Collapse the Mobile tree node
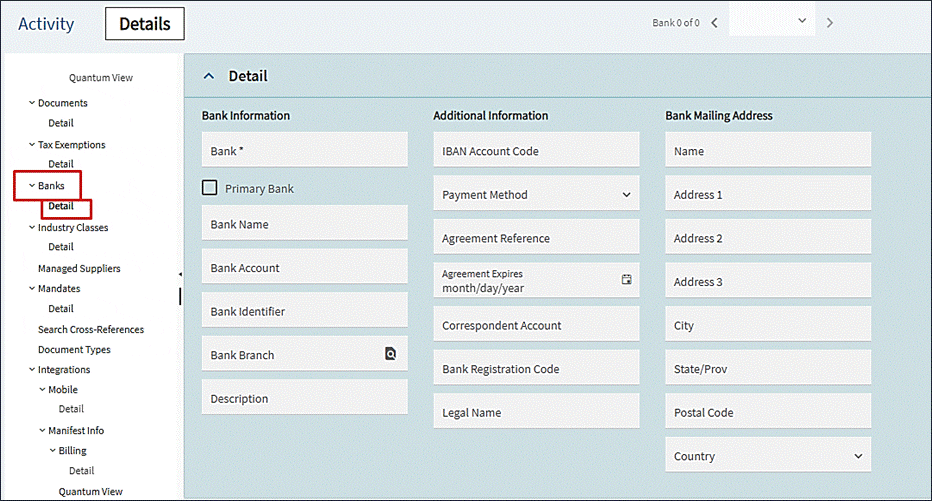This screenshot has width=932, height=501. tap(42, 389)
